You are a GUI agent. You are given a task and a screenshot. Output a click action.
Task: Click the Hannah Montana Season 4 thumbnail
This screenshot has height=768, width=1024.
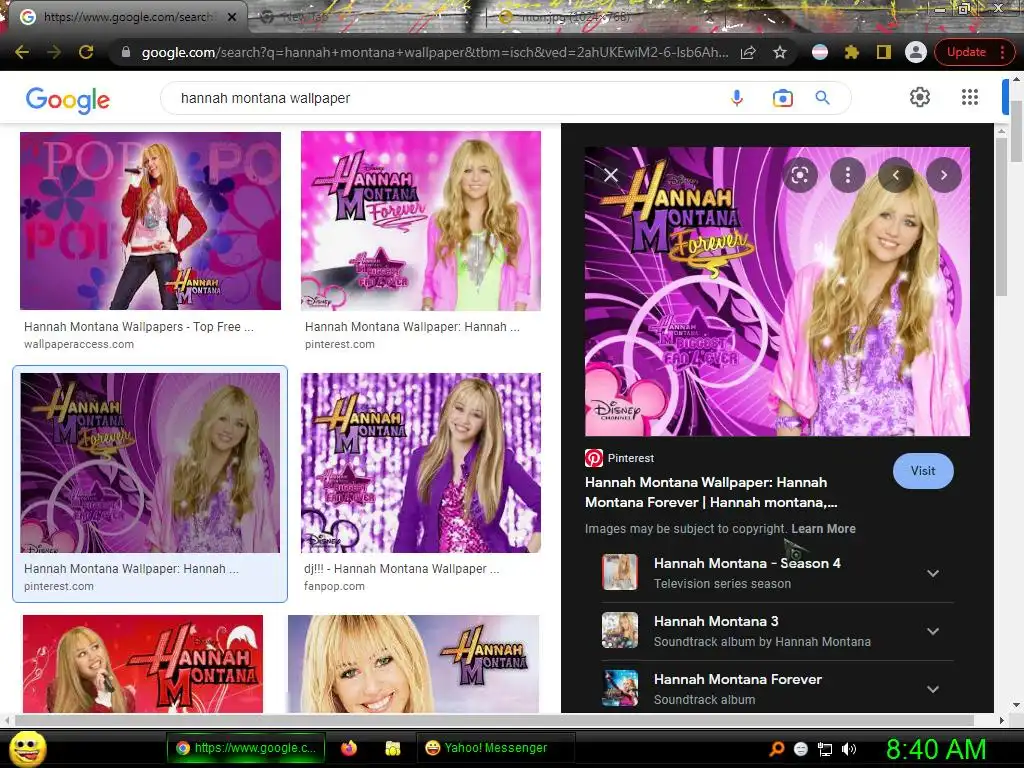pyautogui.click(x=619, y=572)
